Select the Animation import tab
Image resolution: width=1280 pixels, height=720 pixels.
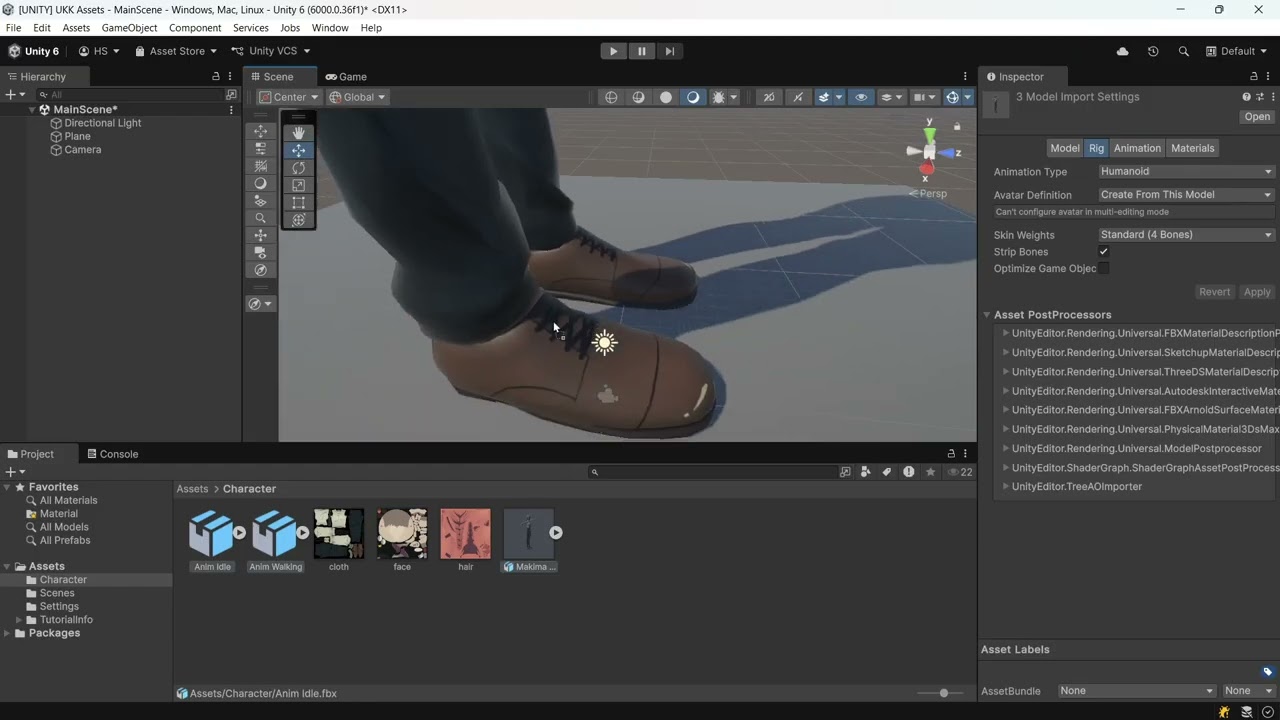pyautogui.click(x=1137, y=148)
